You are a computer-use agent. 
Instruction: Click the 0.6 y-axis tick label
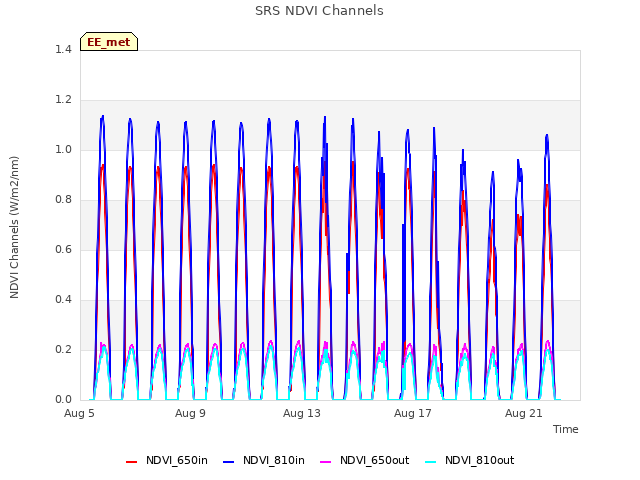(x=63, y=250)
